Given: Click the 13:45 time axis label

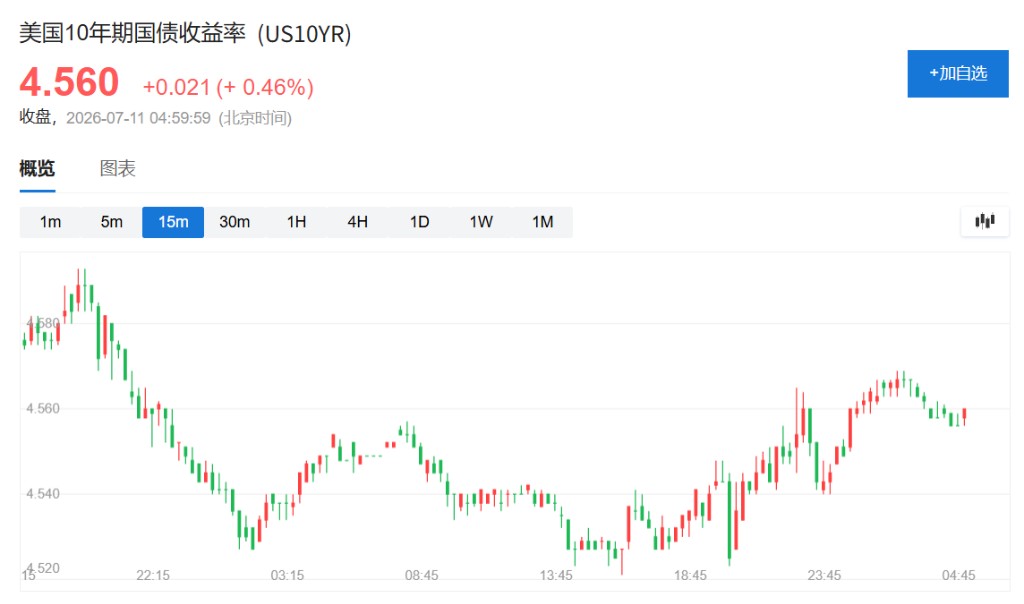Looking at the screenshot, I should click(556, 575).
